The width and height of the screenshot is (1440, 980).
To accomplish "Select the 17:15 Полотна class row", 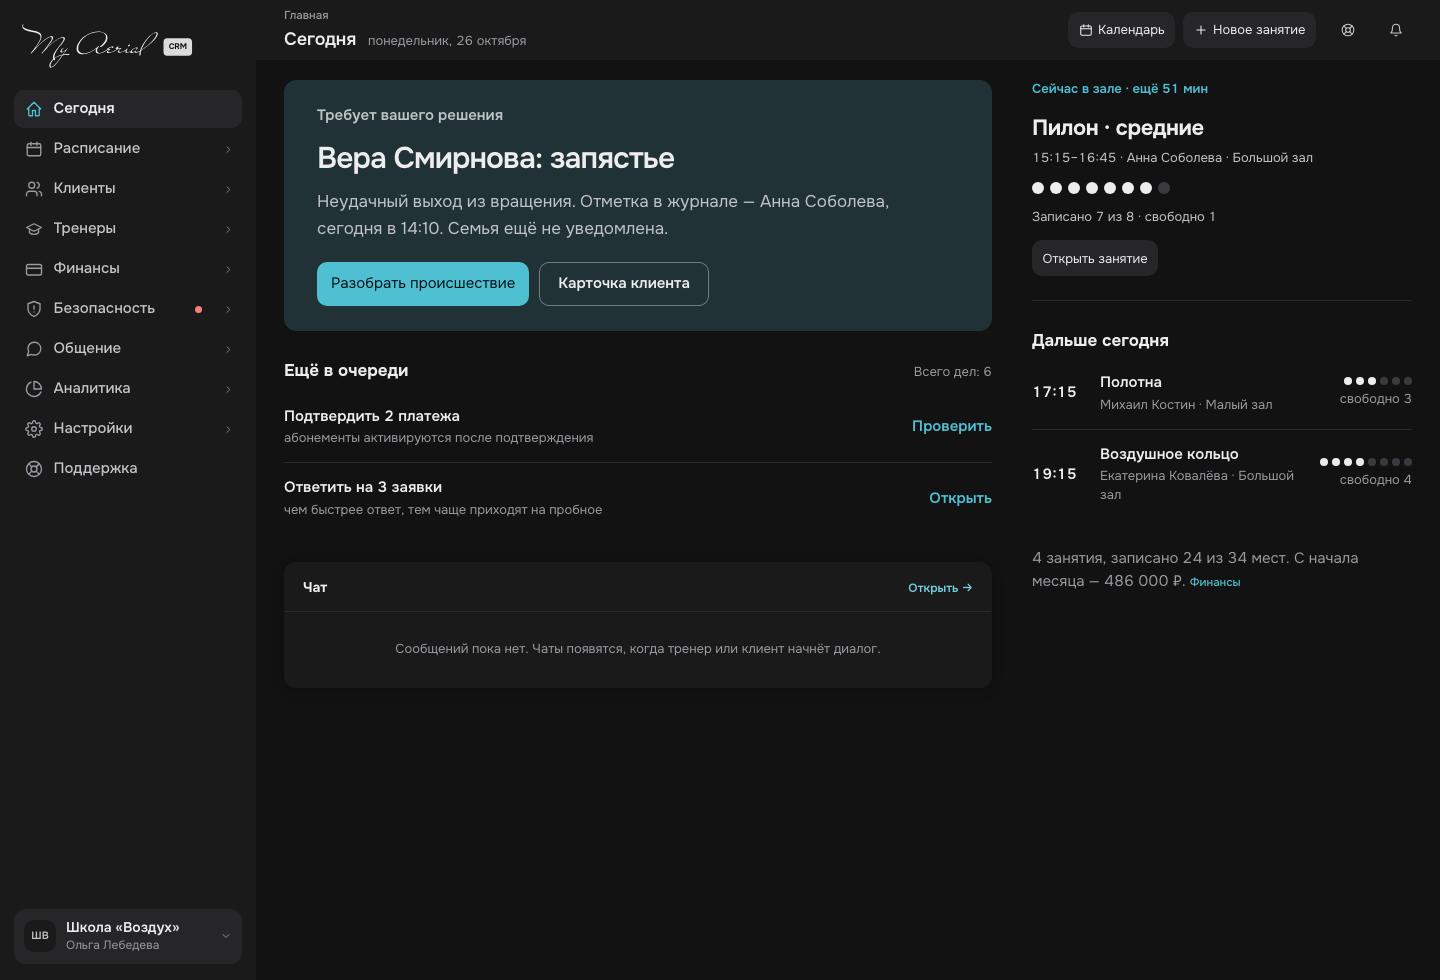I will (x=1222, y=392).
